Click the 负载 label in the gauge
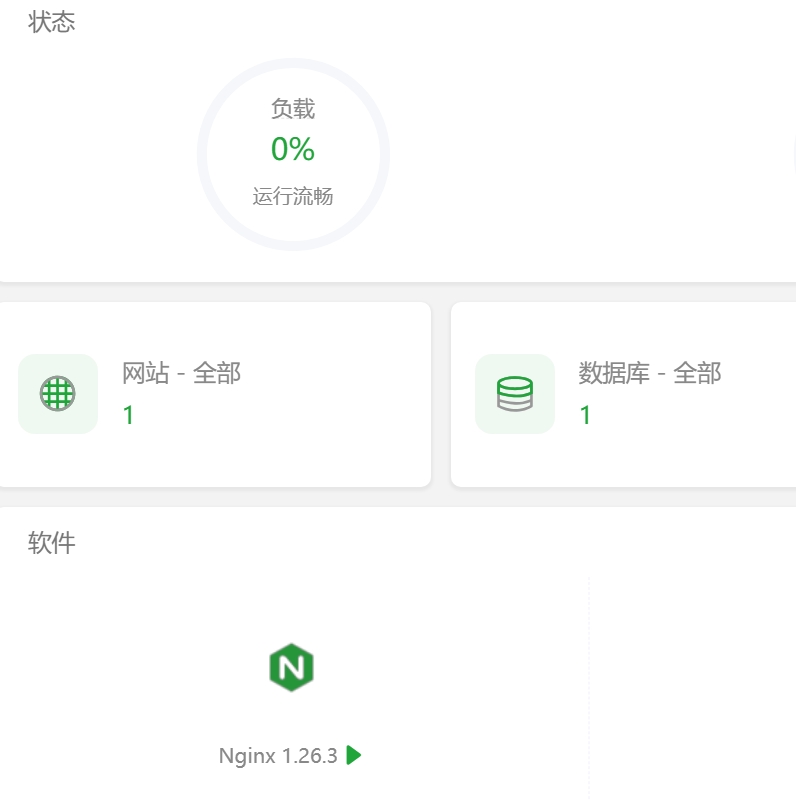The image size is (796, 801). 292,109
